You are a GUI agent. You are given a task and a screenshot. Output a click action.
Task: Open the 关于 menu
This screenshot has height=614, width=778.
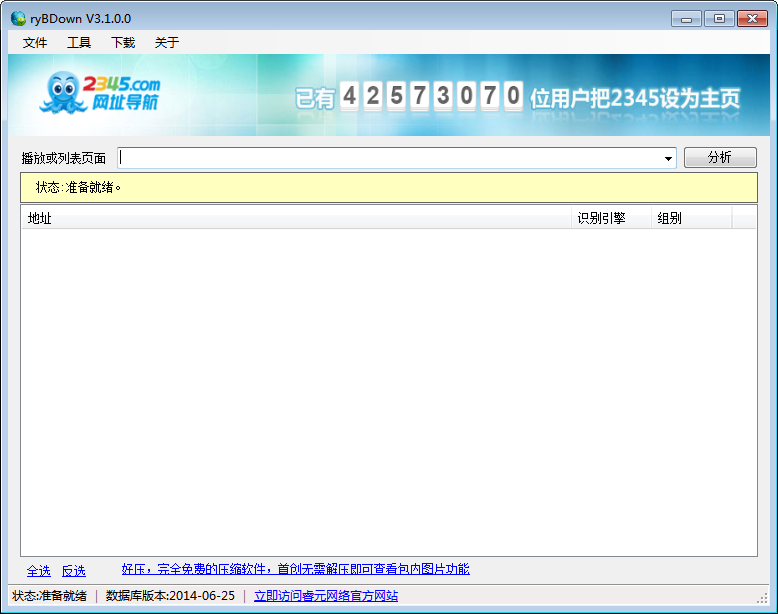167,43
